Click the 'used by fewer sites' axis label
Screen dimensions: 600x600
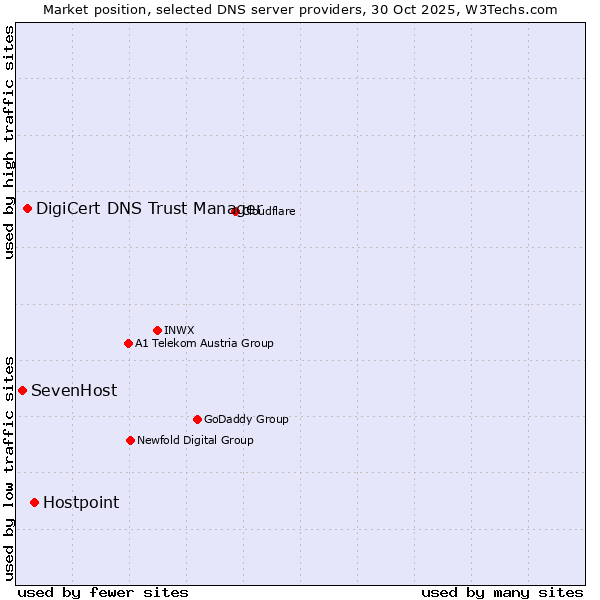click(x=103, y=592)
